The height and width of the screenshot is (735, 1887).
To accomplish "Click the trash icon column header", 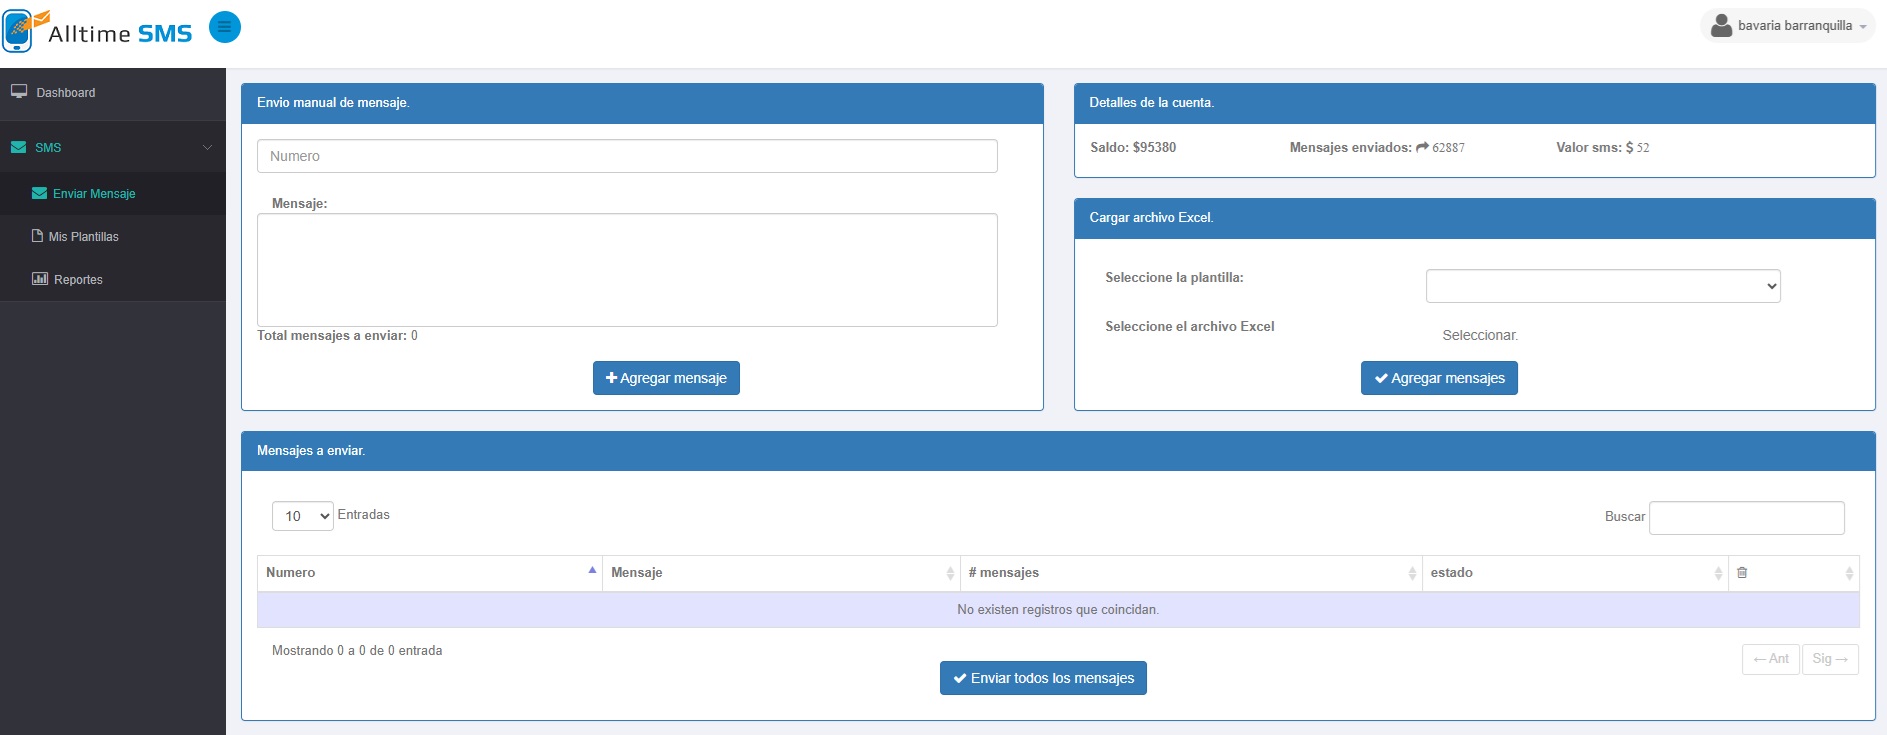I will pos(1742,573).
